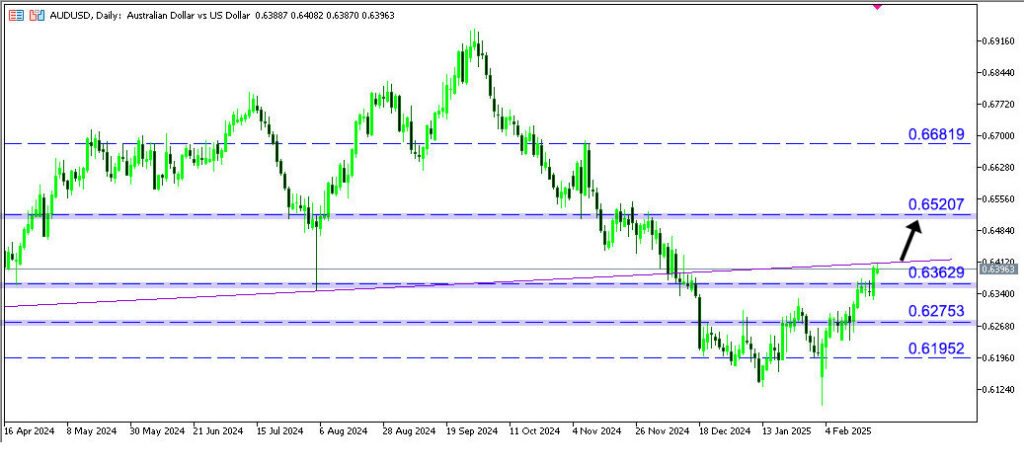The width and height of the screenshot is (1024, 463).
Task: Click the current price tag 0.63963 on axis
Action: pos(998,269)
